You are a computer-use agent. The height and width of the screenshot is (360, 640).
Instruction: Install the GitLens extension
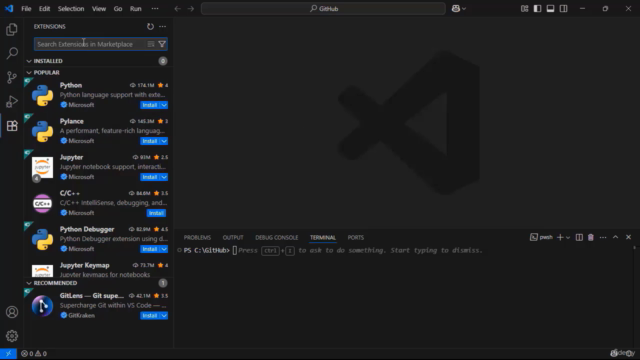click(x=150, y=316)
